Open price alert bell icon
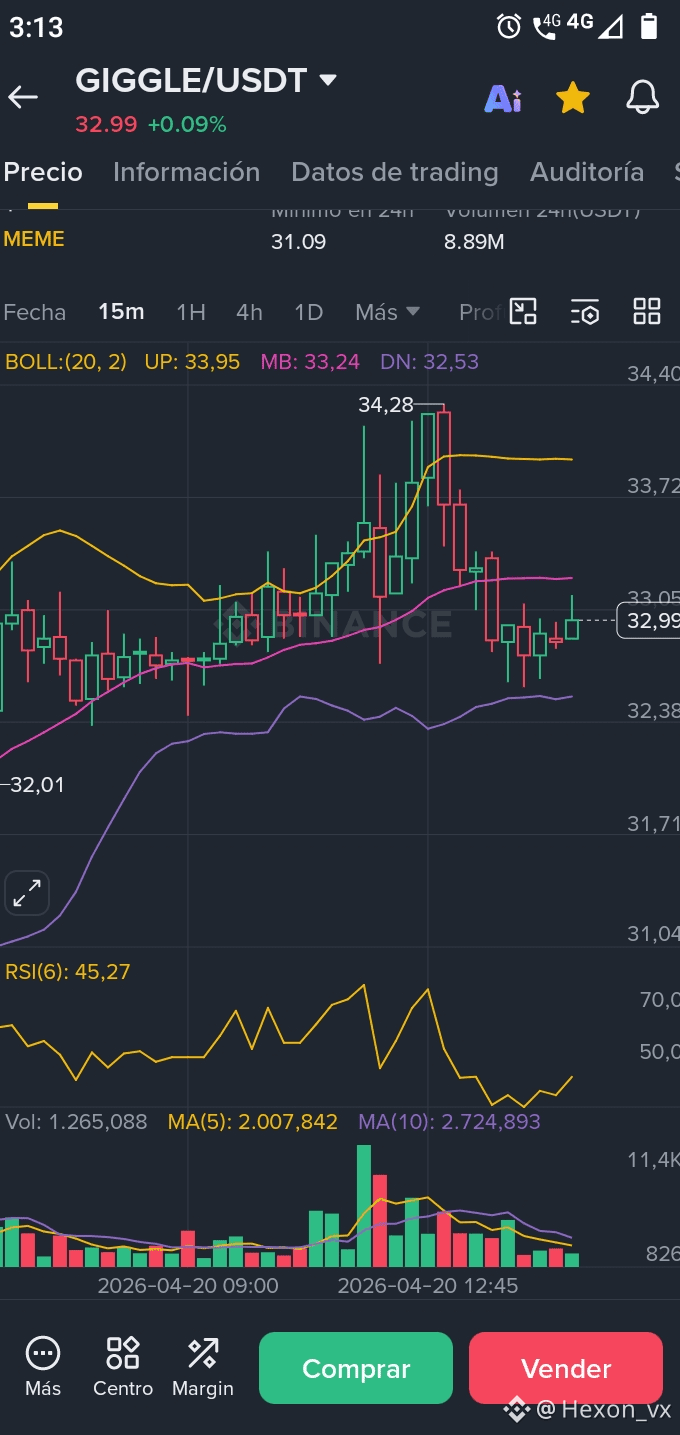 coord(643,98)
